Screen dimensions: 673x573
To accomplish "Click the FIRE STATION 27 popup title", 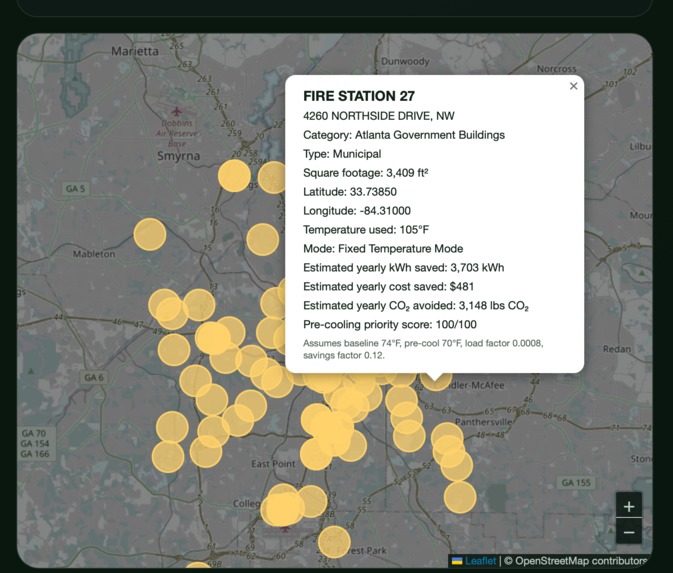I will coord(359,96).
